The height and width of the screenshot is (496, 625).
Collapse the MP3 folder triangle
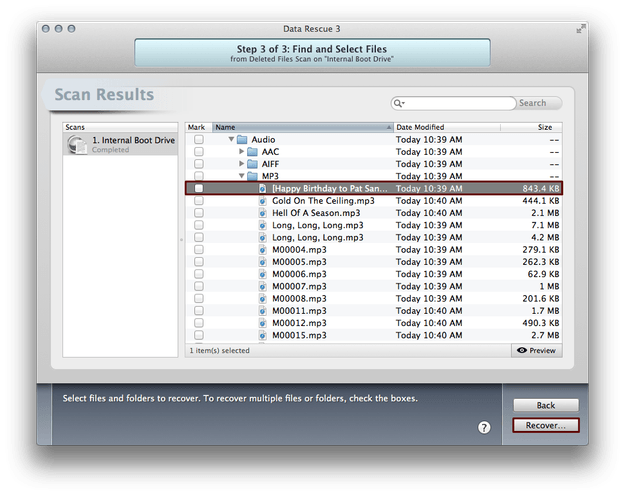(242, 176)
